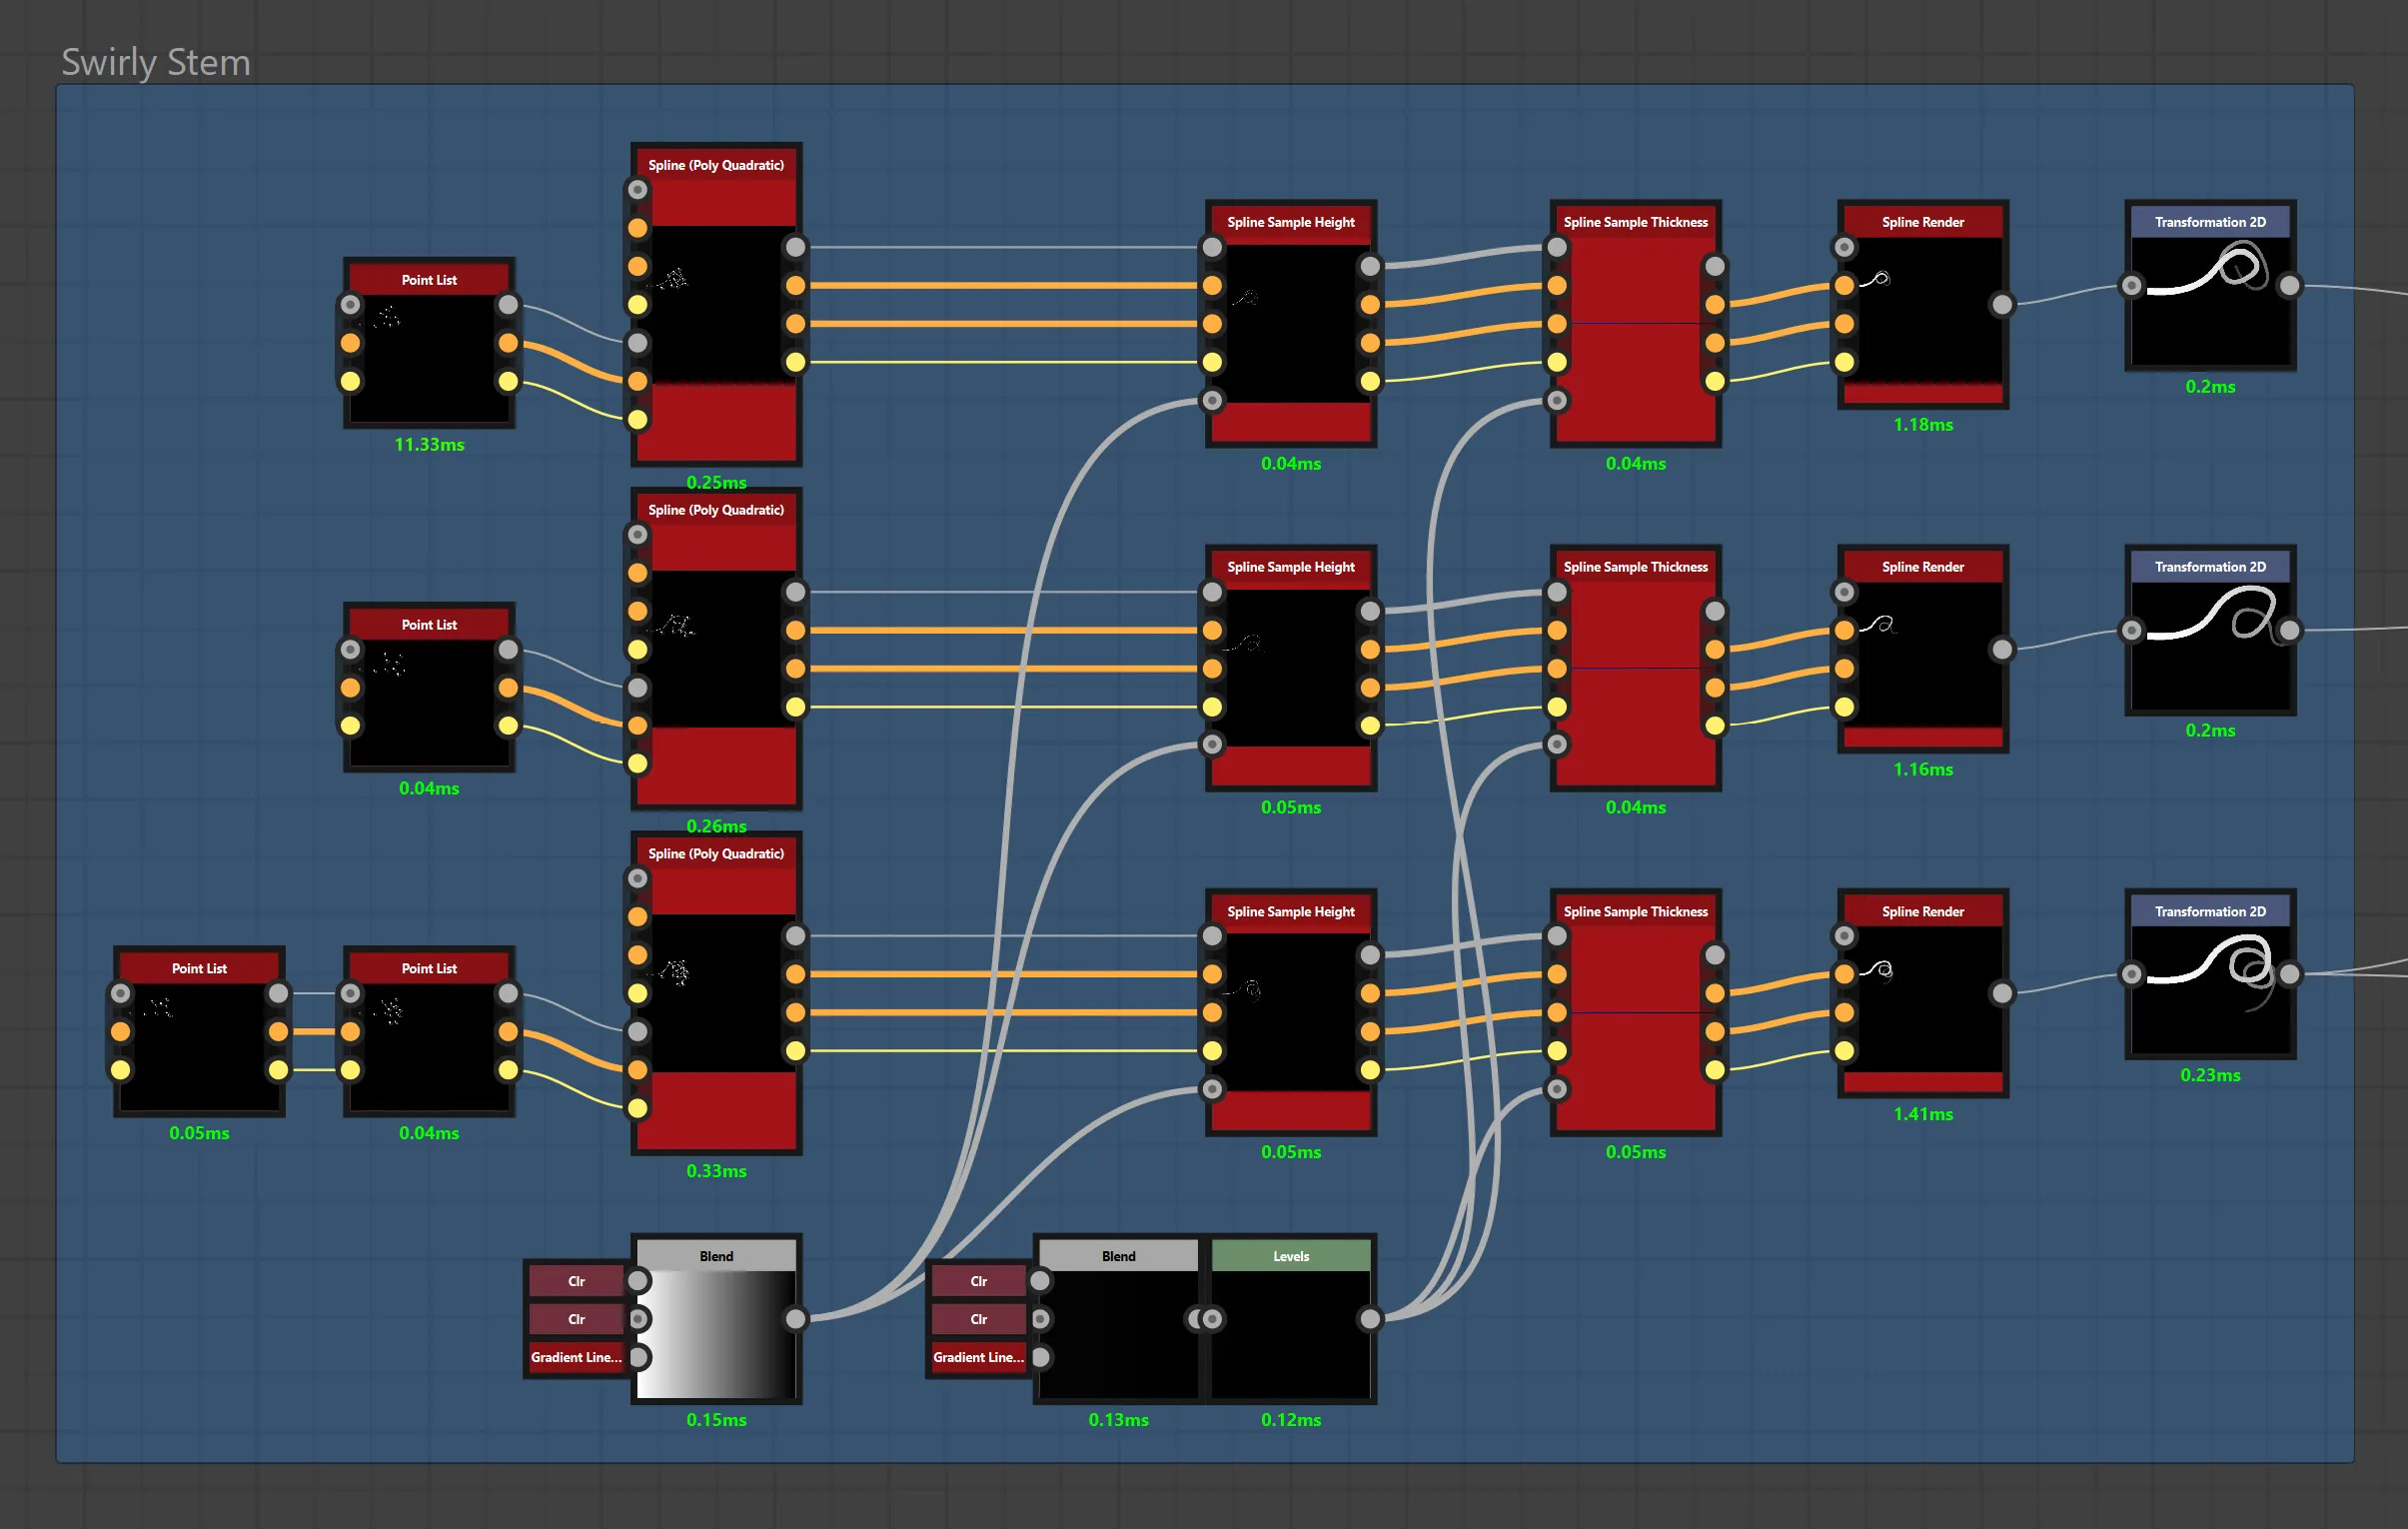Select Gradient Line input beside the 0.15ms Blend
The width and height of the screenshot is (2408, 1529).
pos(577,1357)
